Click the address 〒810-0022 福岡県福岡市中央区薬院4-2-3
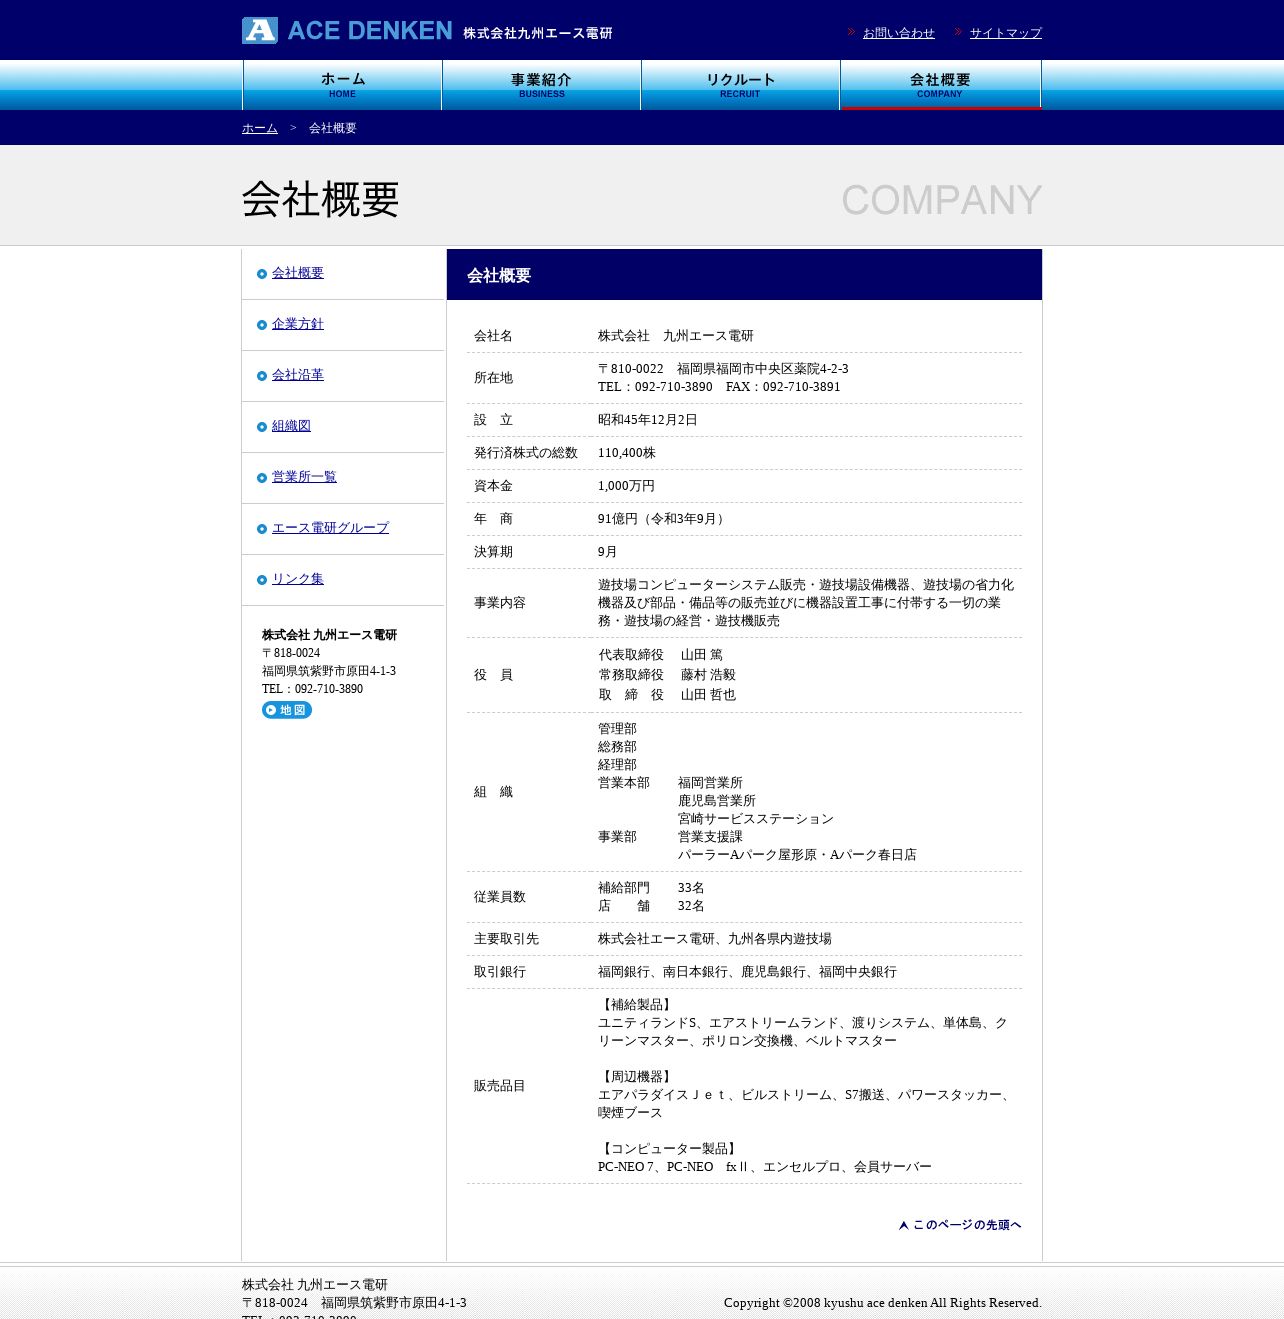 coord(723,369)
